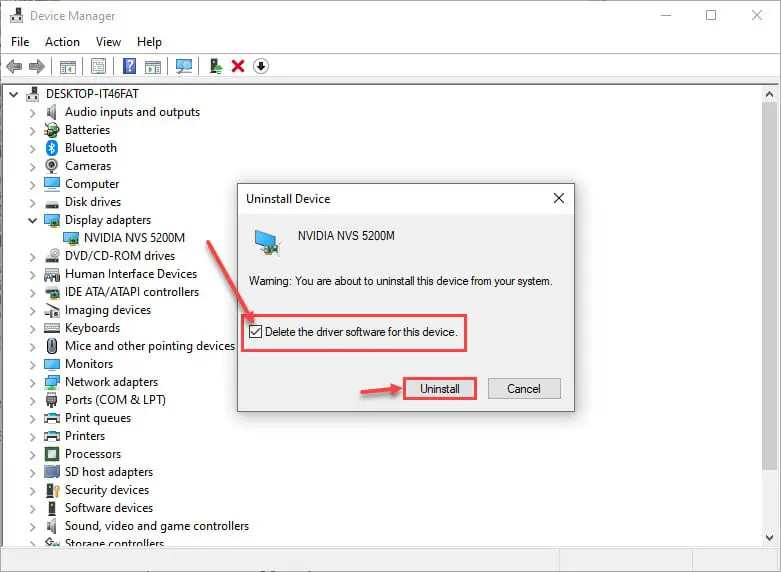
Task: Click the Audio inputs speaker icon
Action: [x=51, y=112]
